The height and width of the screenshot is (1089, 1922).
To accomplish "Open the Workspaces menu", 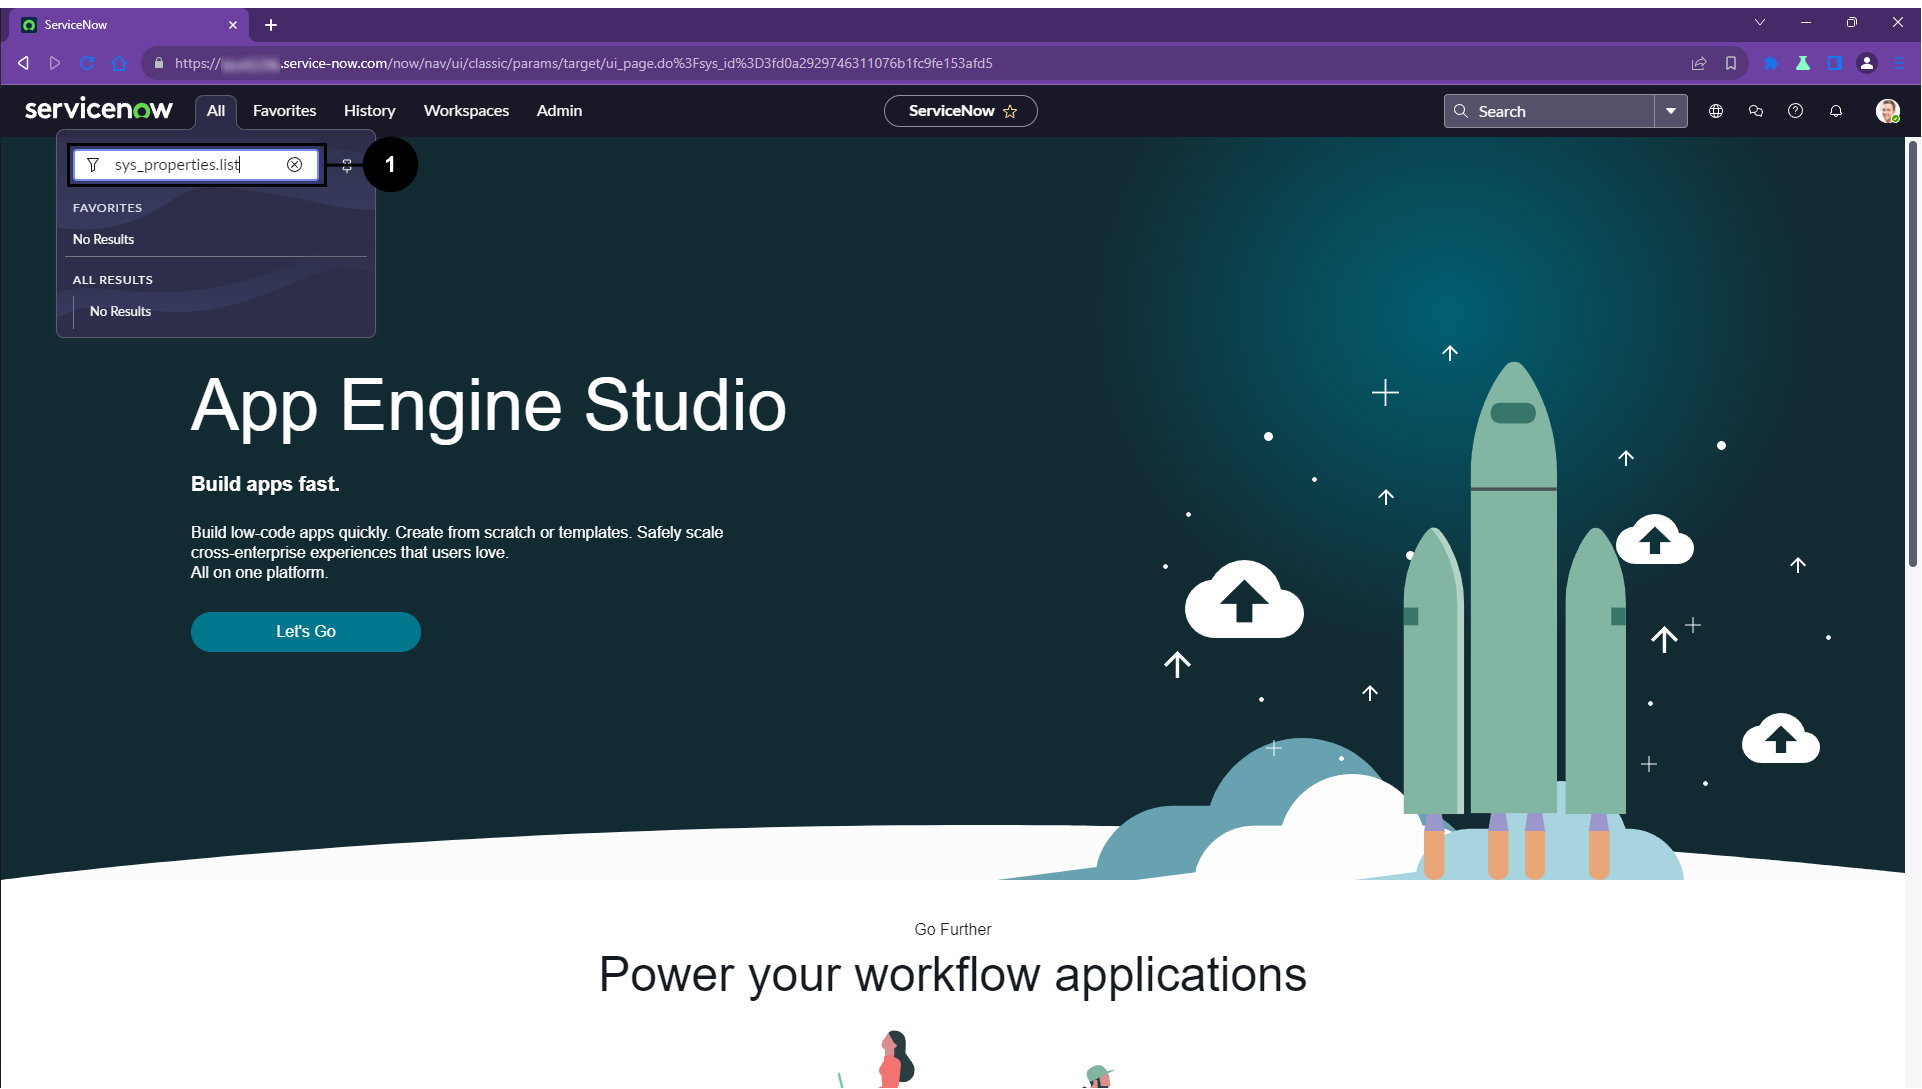I will [x=466, y=111].
